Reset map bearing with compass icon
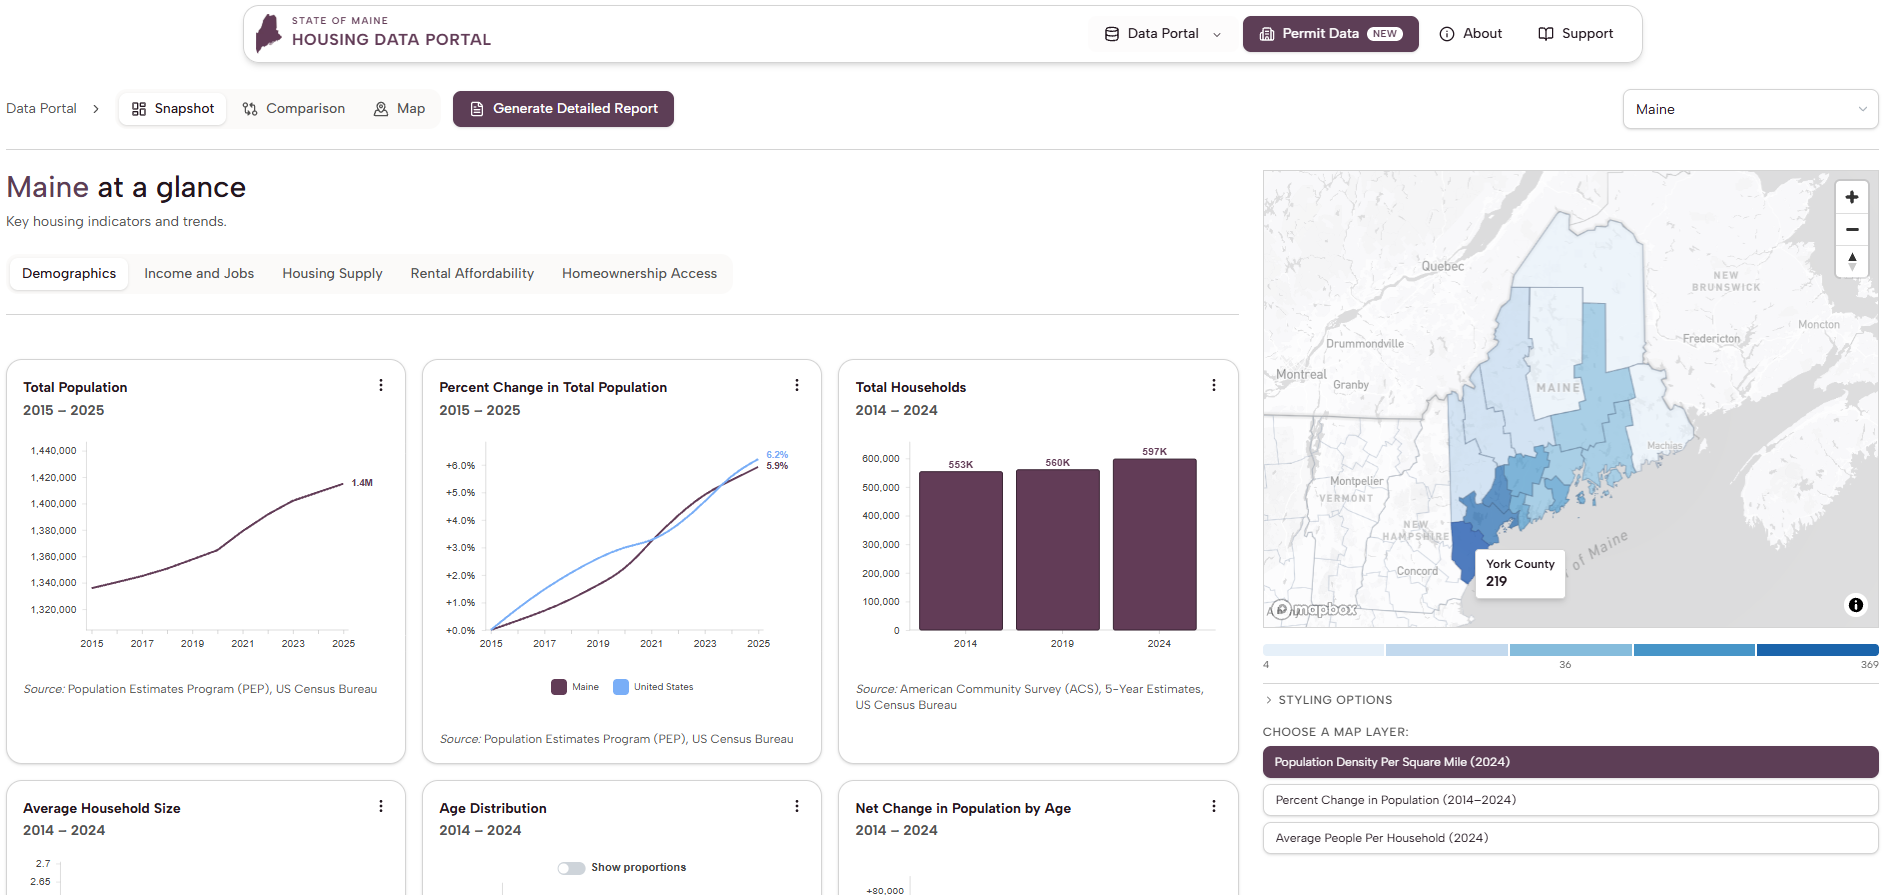1891x895 pixels. coord(1852,261)
